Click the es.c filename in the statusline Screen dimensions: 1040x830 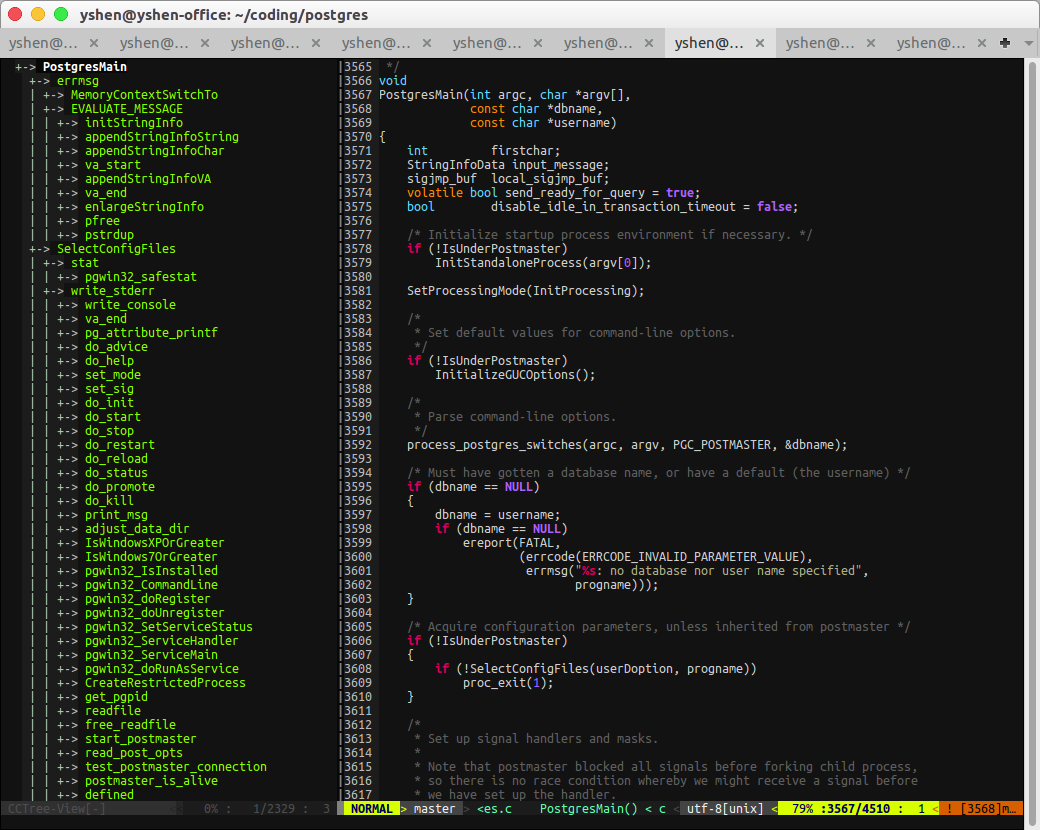pyautogui.click(x=498, y=808)
